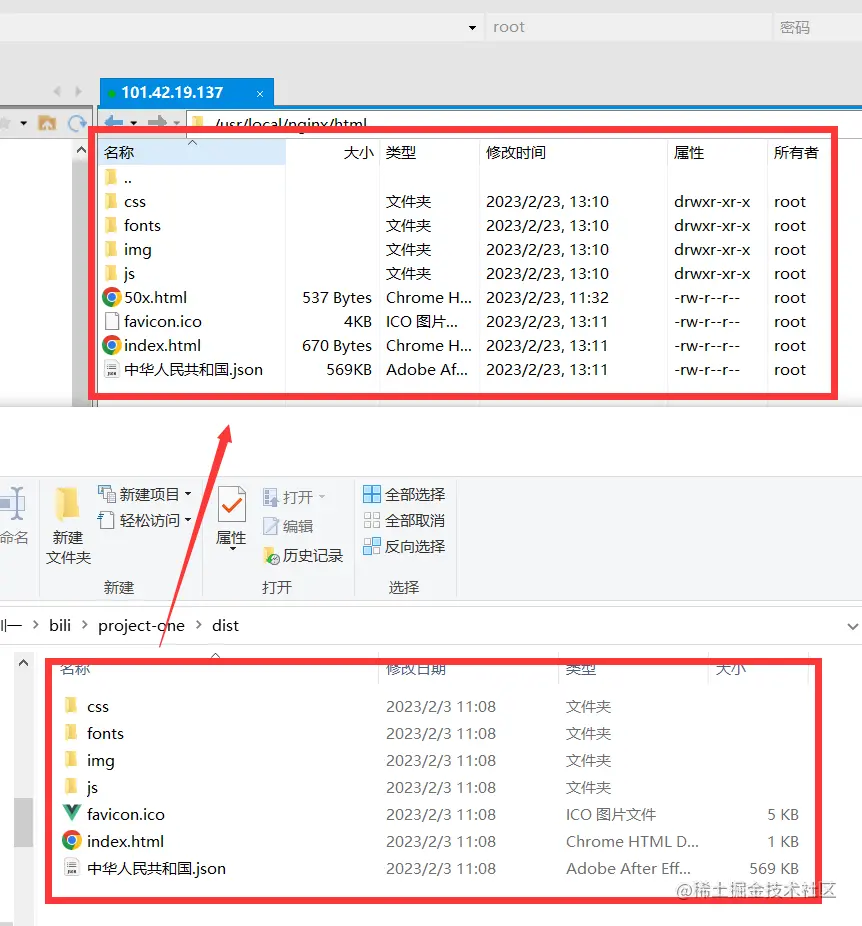Click the refresh icon in local pane toolbar

point(77,123)
